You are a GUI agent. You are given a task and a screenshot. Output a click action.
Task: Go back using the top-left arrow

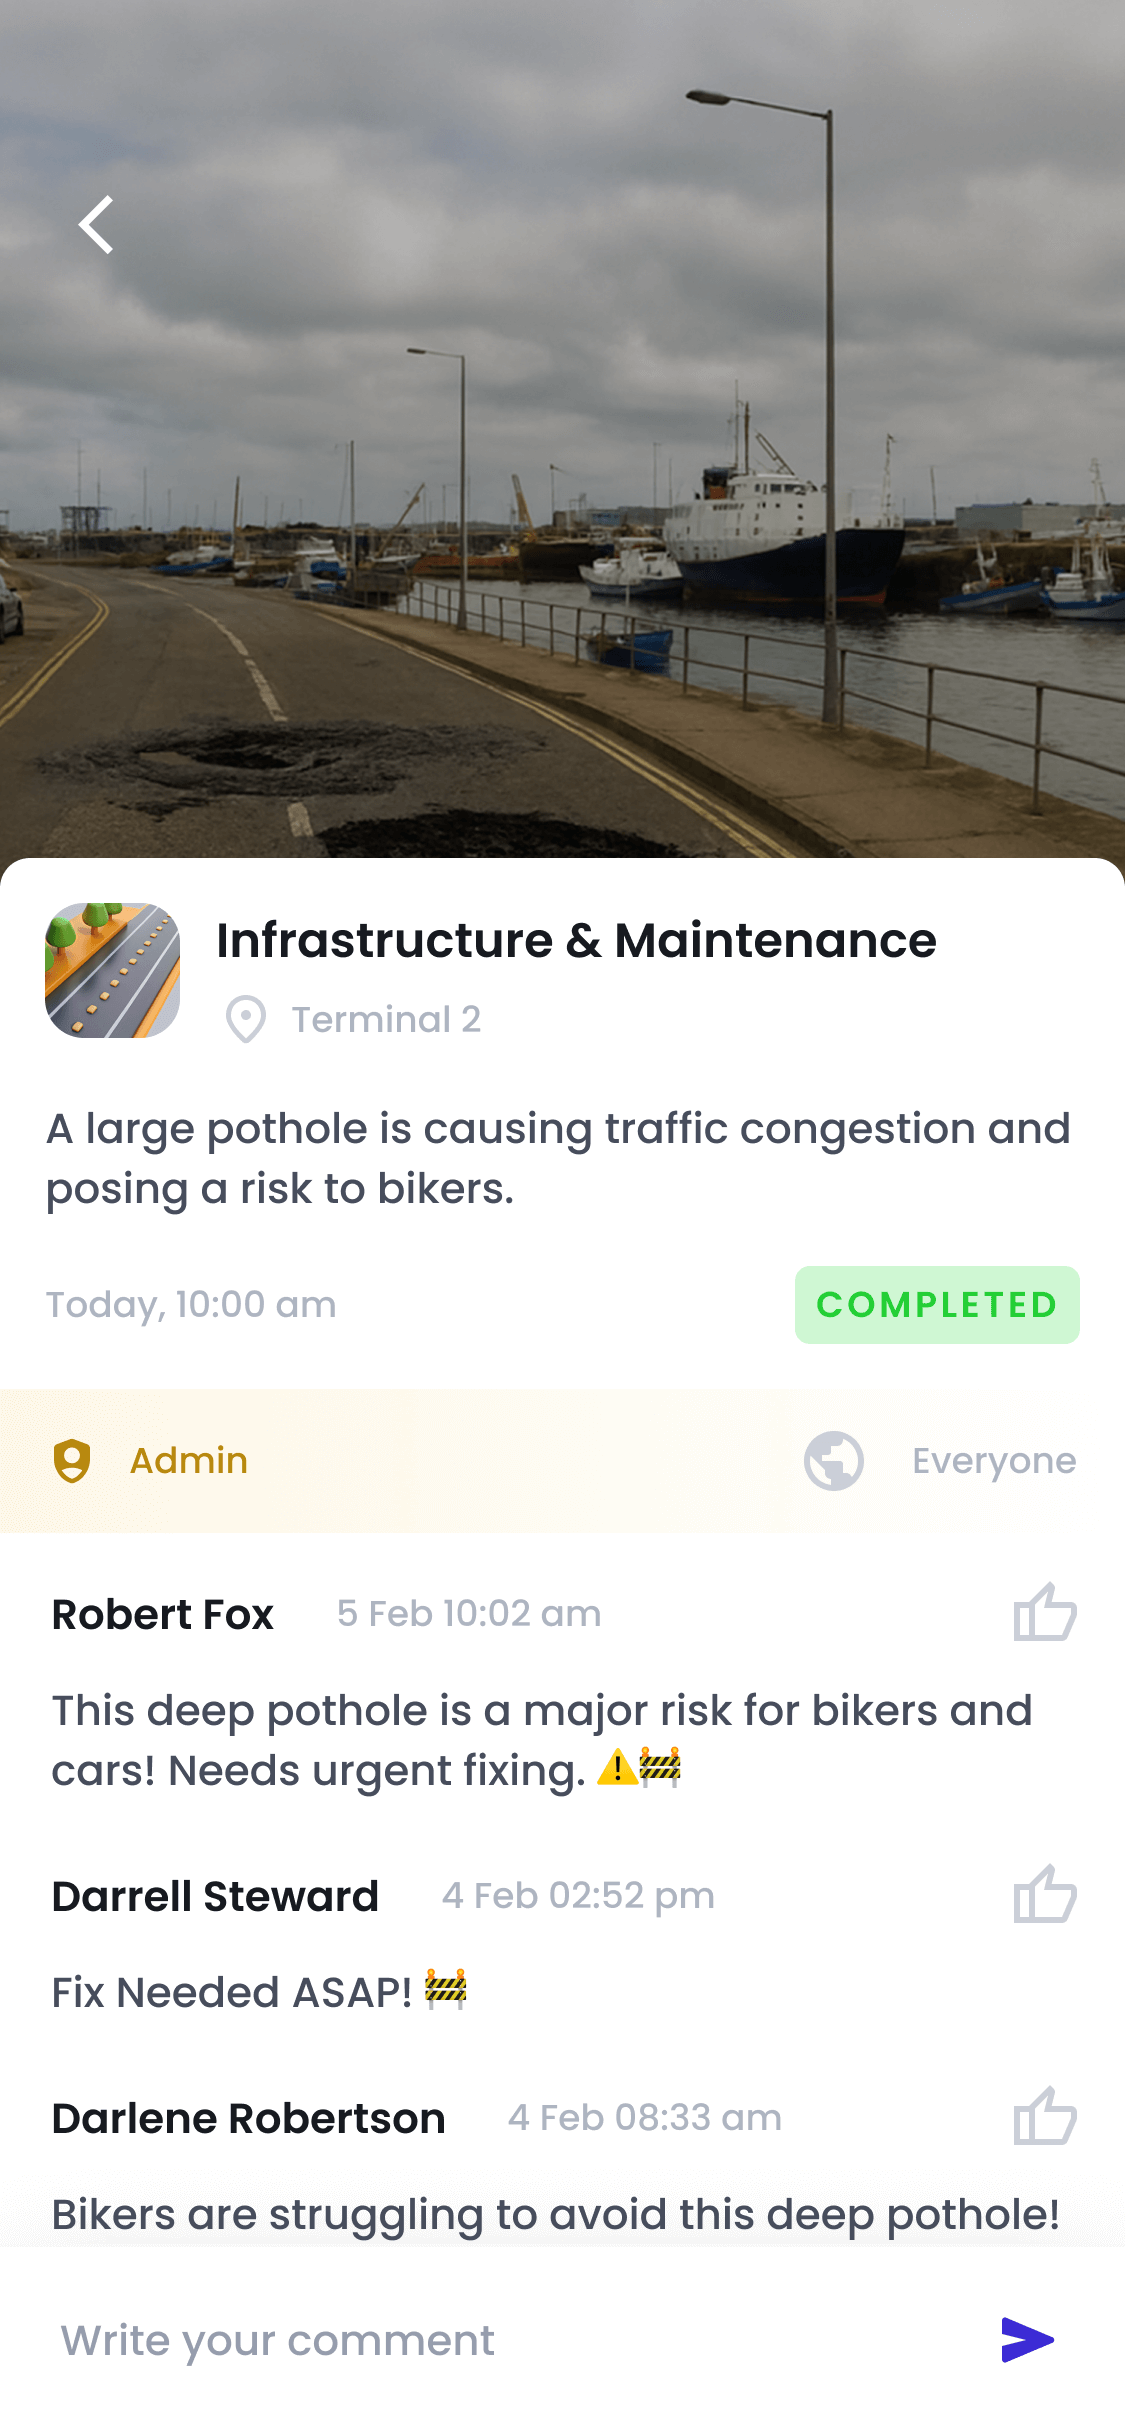tap(97, 225)
